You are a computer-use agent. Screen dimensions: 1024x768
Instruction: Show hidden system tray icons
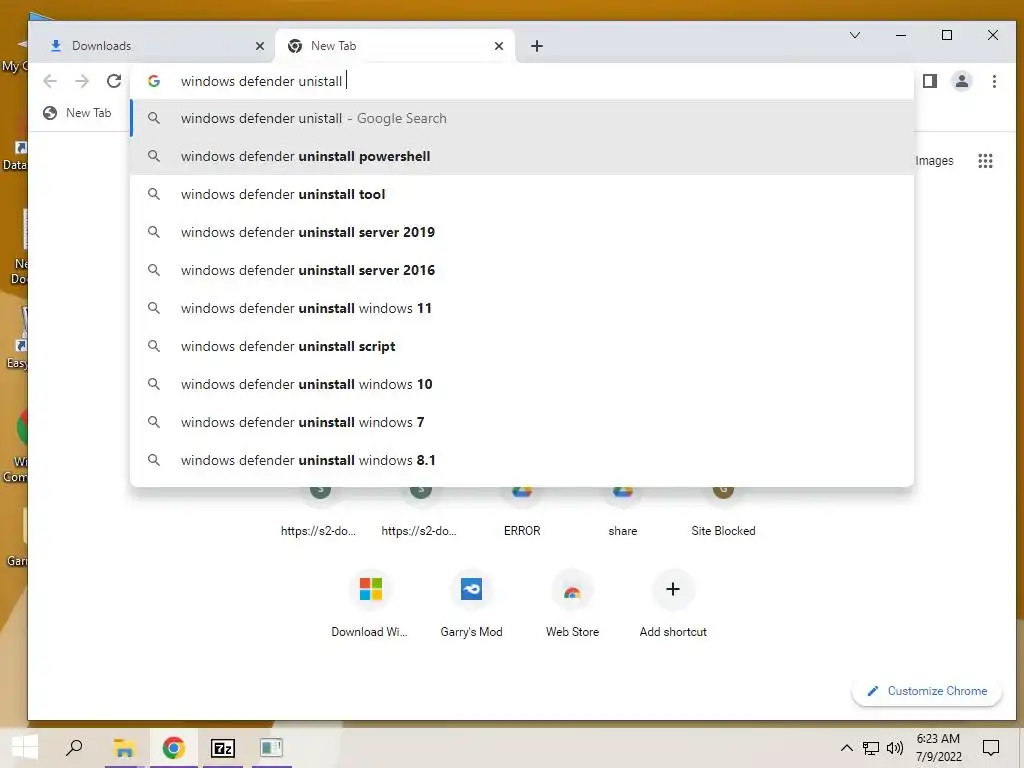tap(846, 748)
